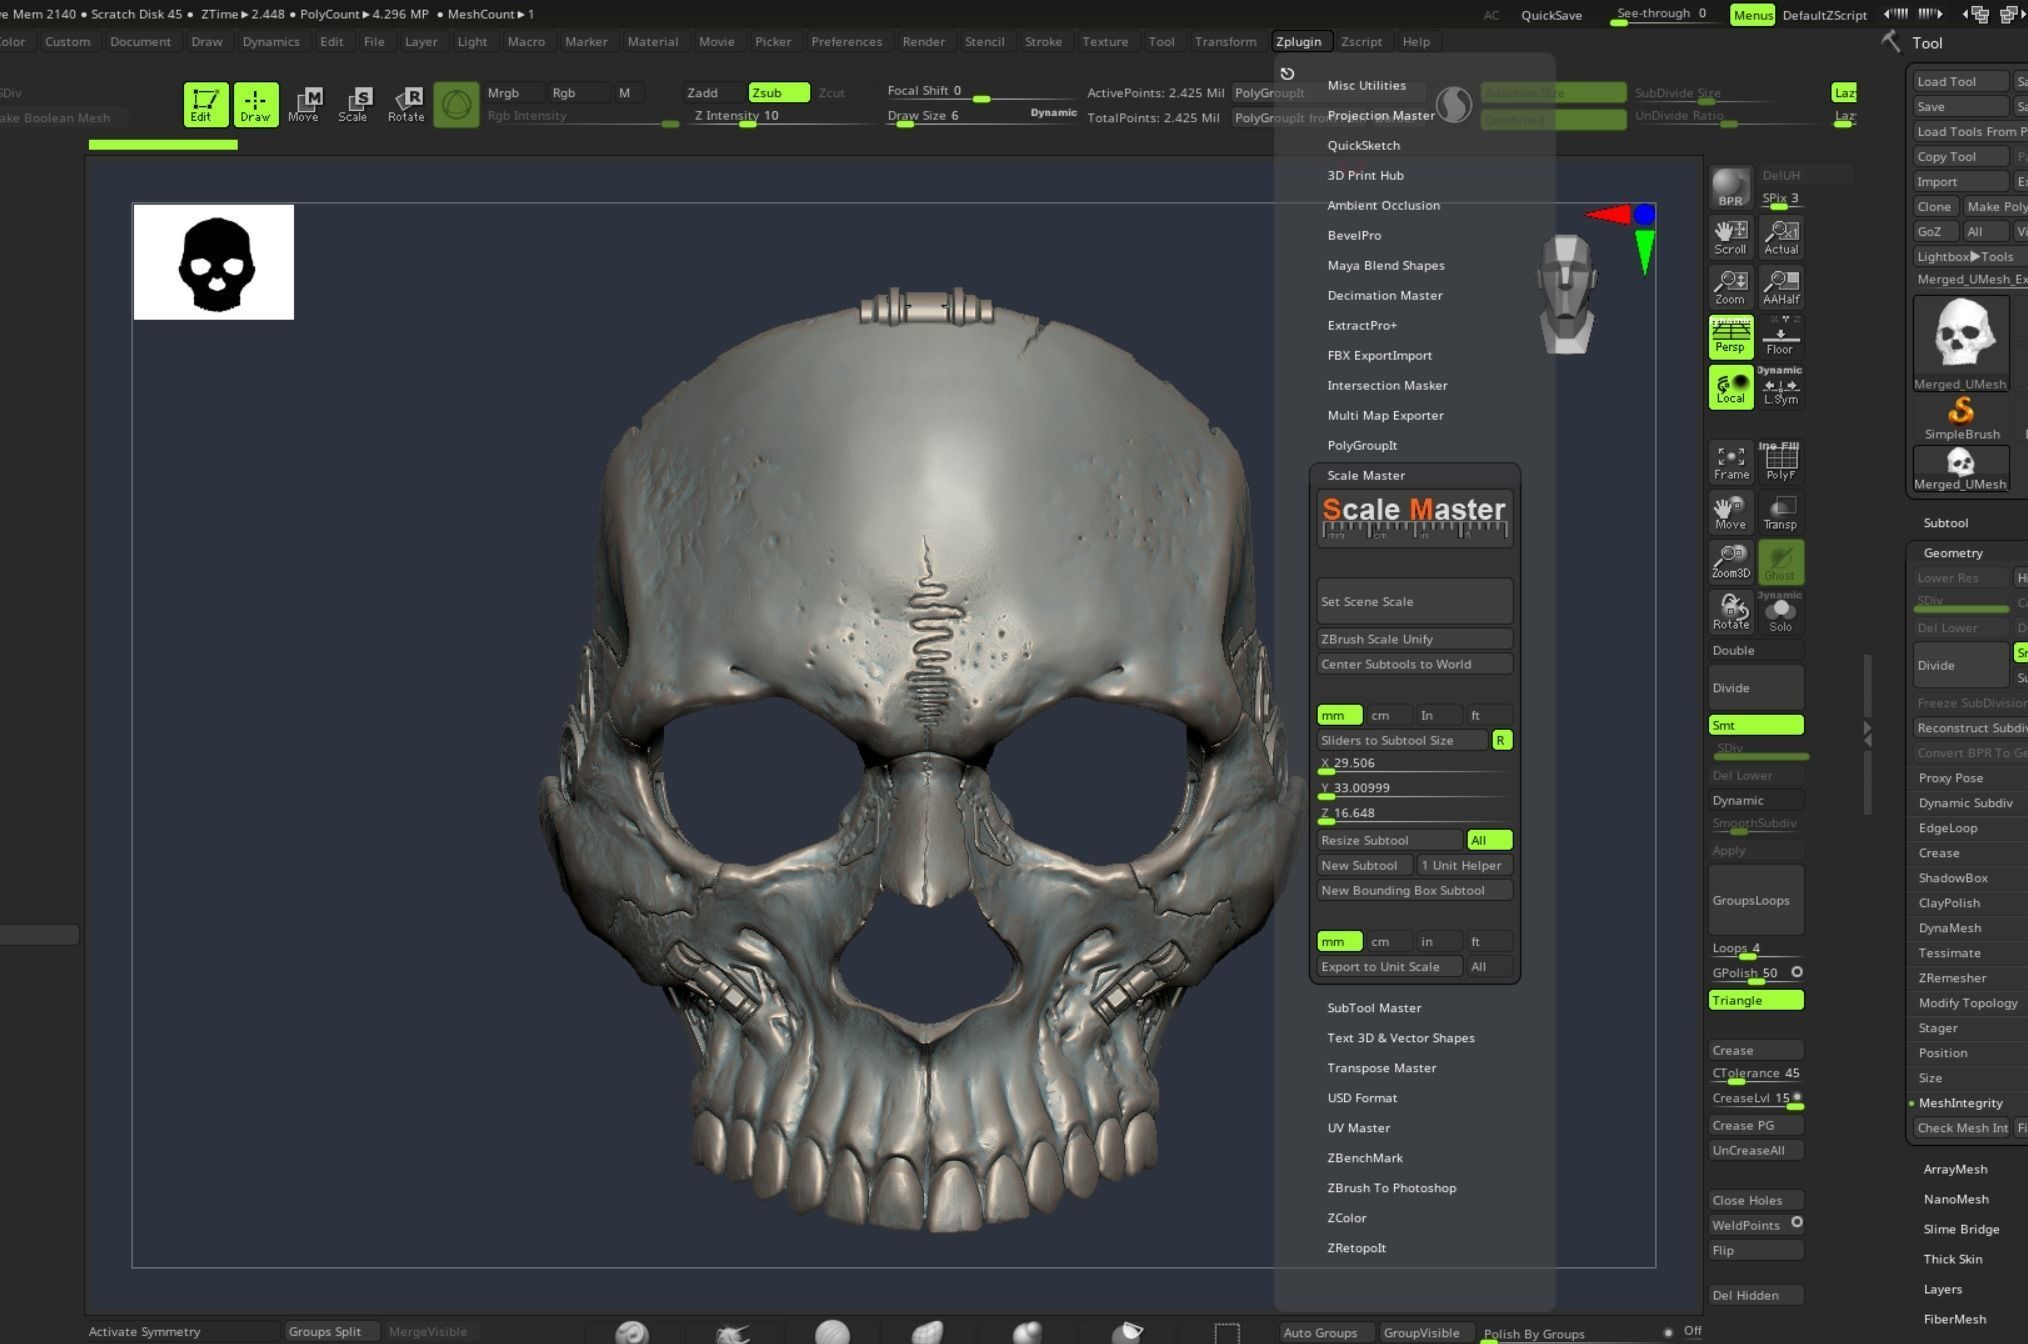Open the Transform menu
This screenshot has width=2028, height=1344.
[x=1225, y=41]
